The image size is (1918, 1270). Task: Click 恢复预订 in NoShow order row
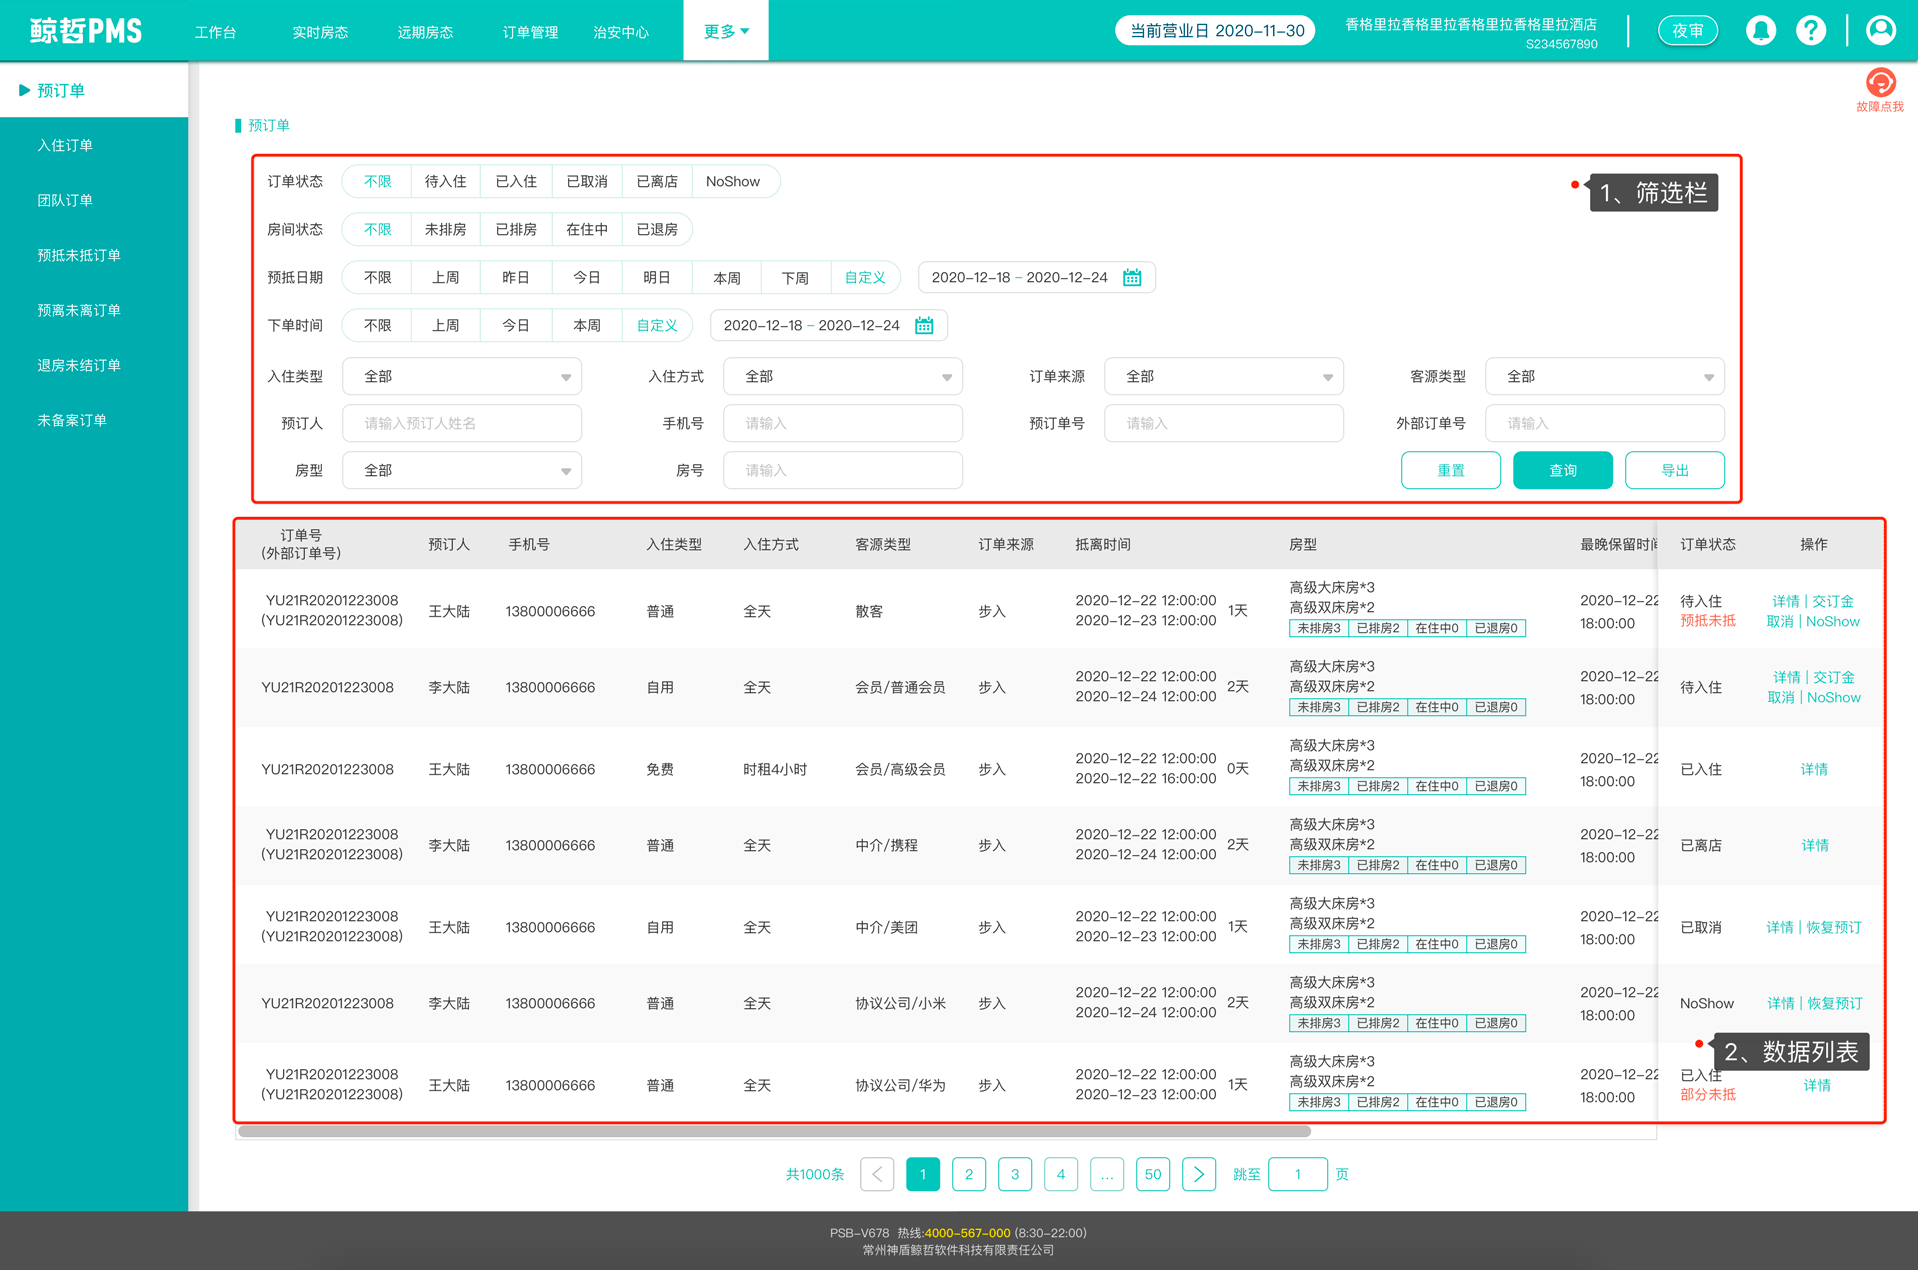(1835, 1003)
